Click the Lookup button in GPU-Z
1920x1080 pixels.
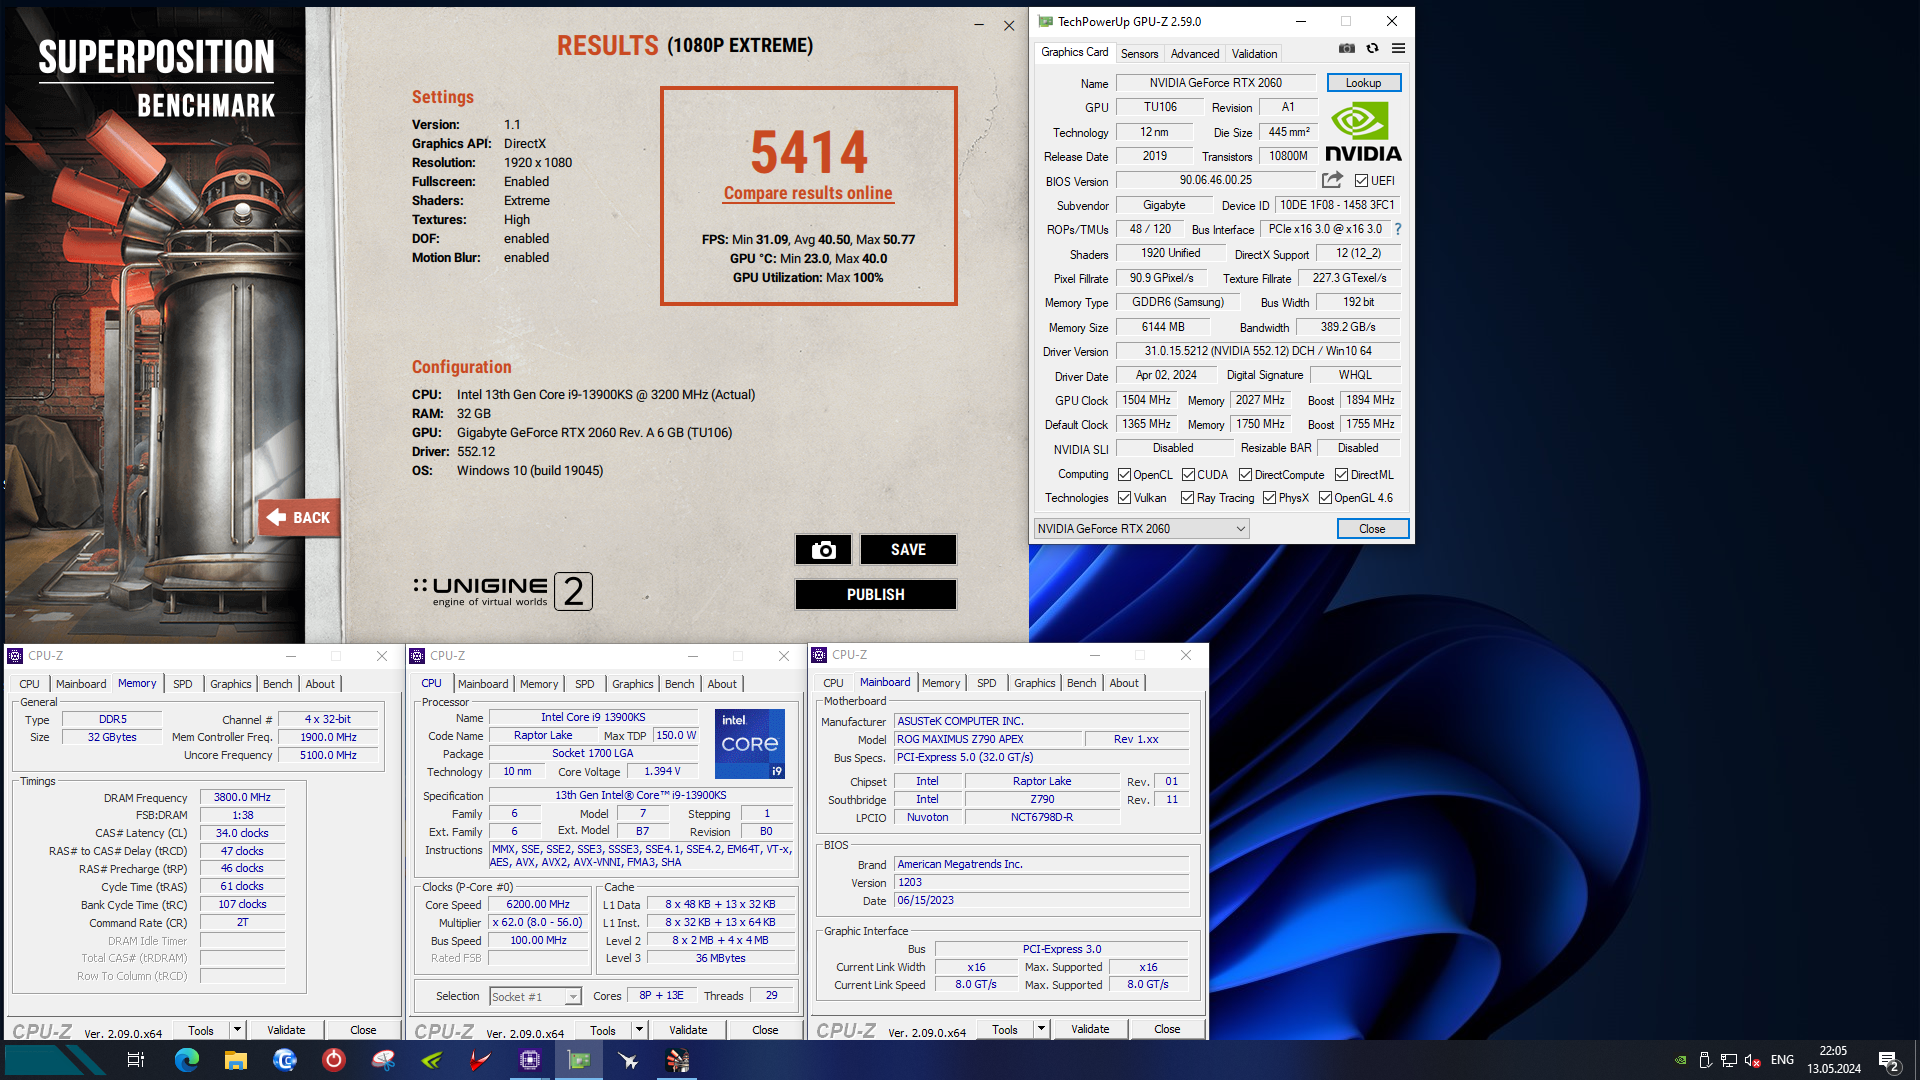[1363, 83]
